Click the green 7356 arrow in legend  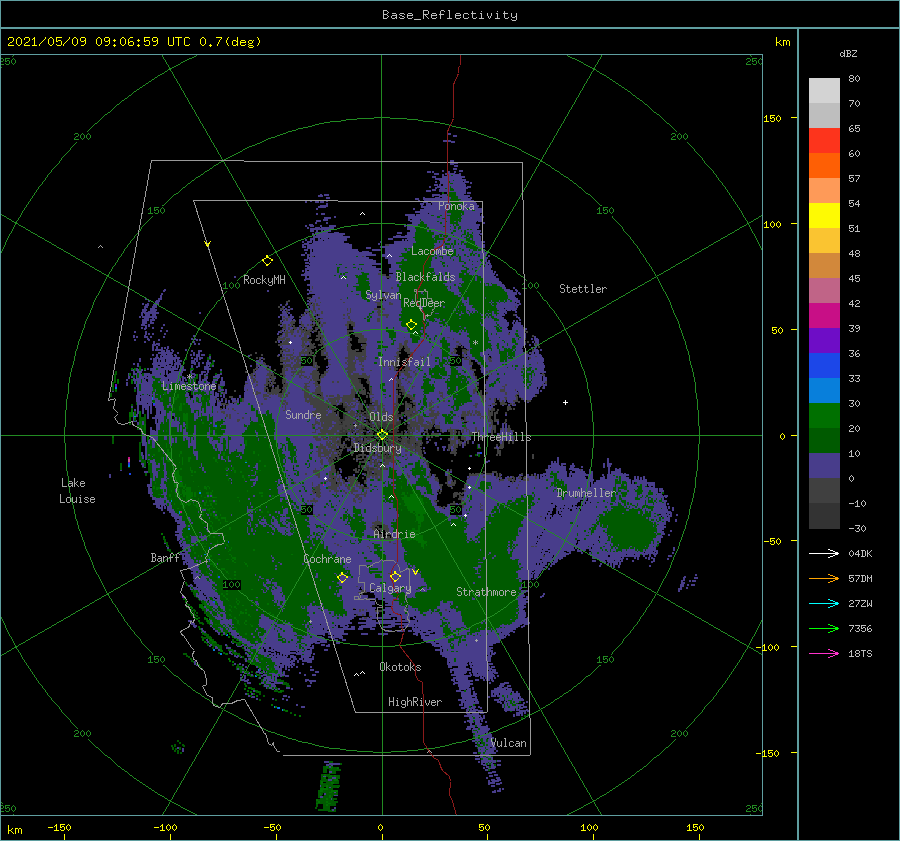824,629
